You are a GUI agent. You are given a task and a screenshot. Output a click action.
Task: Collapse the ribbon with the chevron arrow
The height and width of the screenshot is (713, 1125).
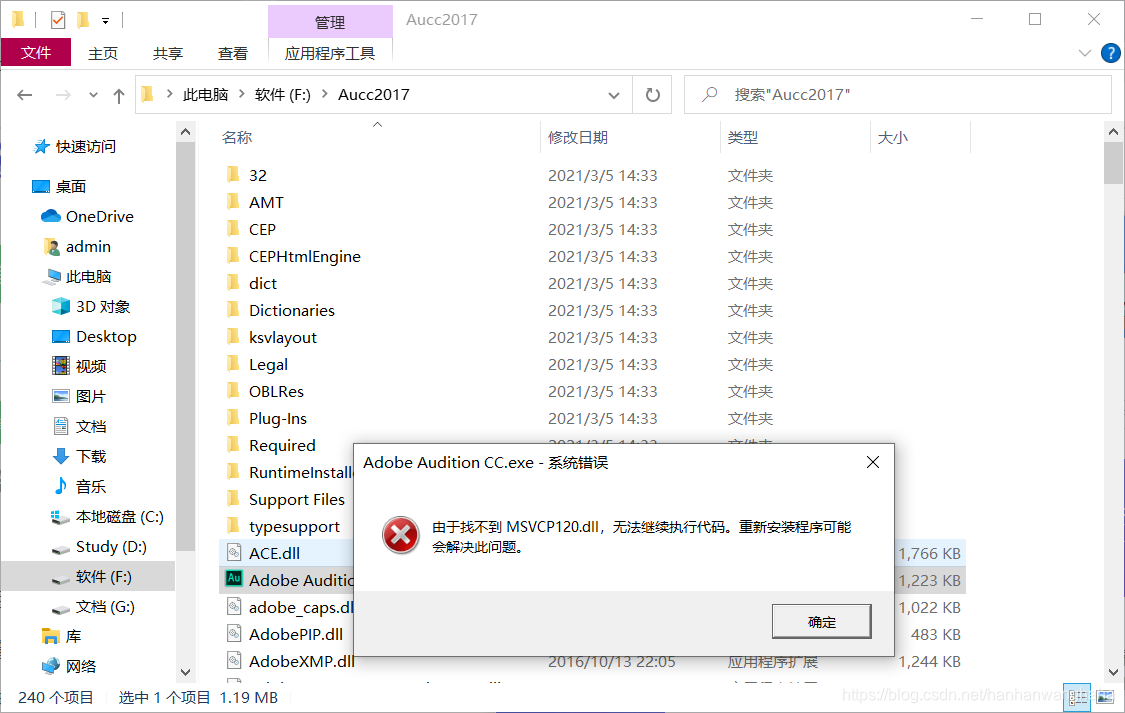pos(1084,53)
